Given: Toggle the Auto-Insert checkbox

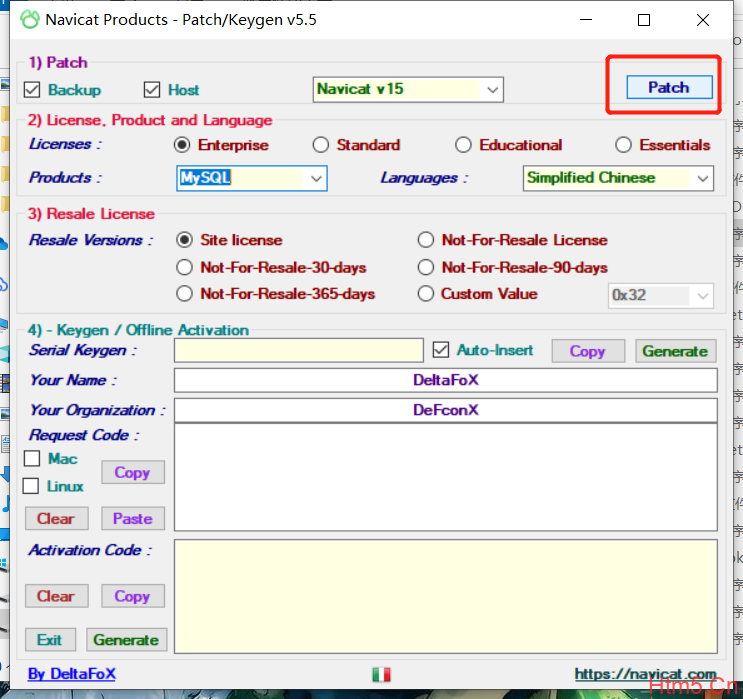Looking at the screenshot, I should pos(441,350).
